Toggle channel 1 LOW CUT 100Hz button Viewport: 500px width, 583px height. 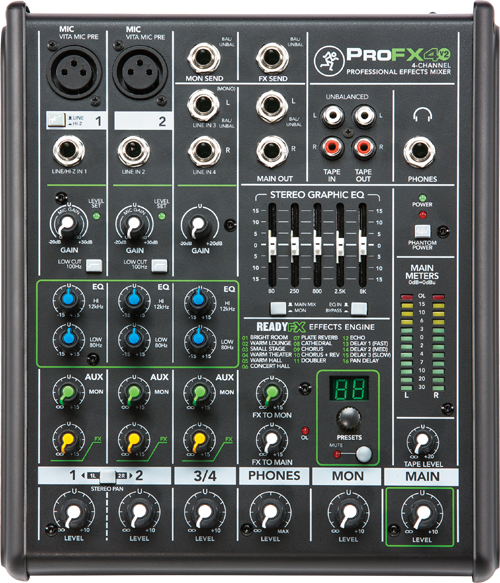94,265
